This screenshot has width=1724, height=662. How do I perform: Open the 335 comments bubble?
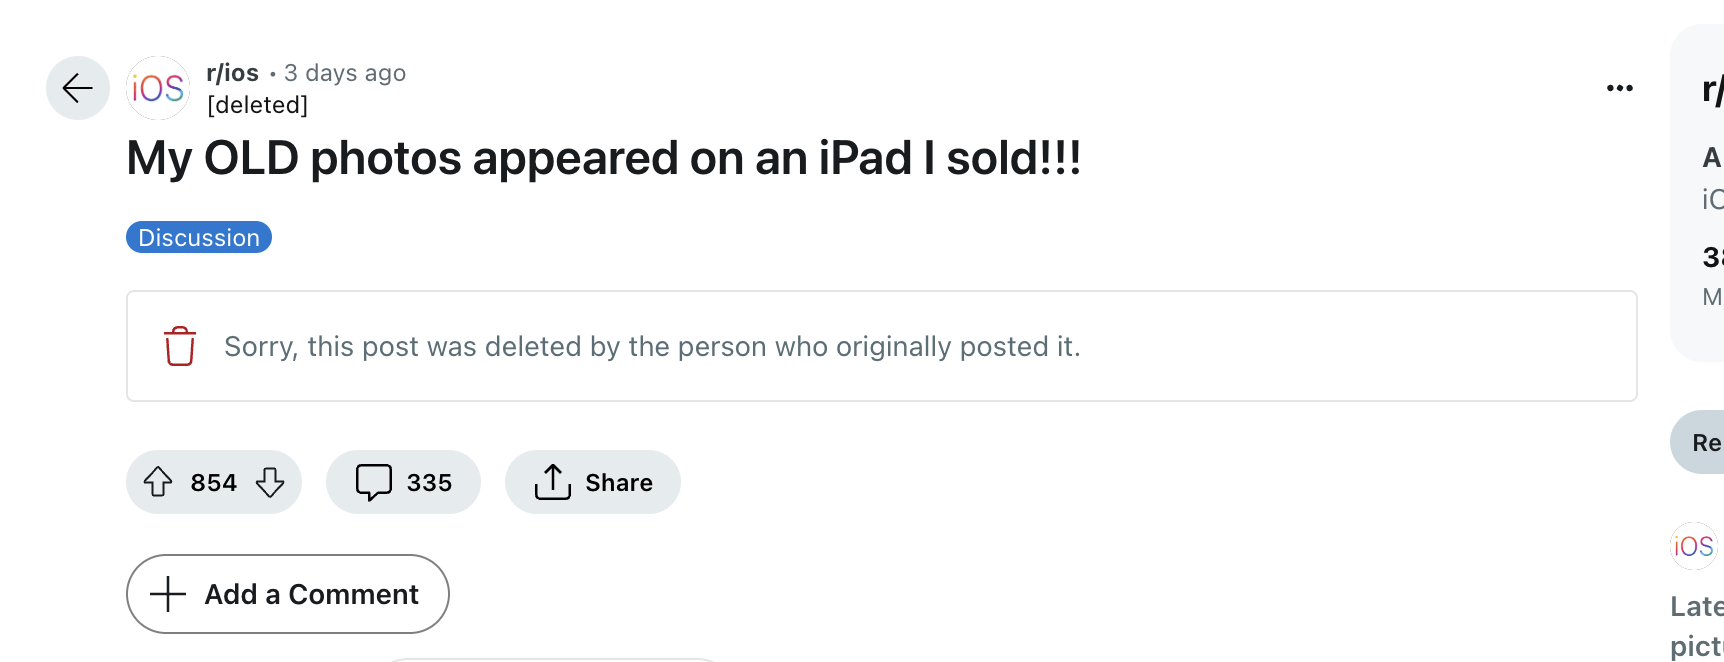[403, 482]
